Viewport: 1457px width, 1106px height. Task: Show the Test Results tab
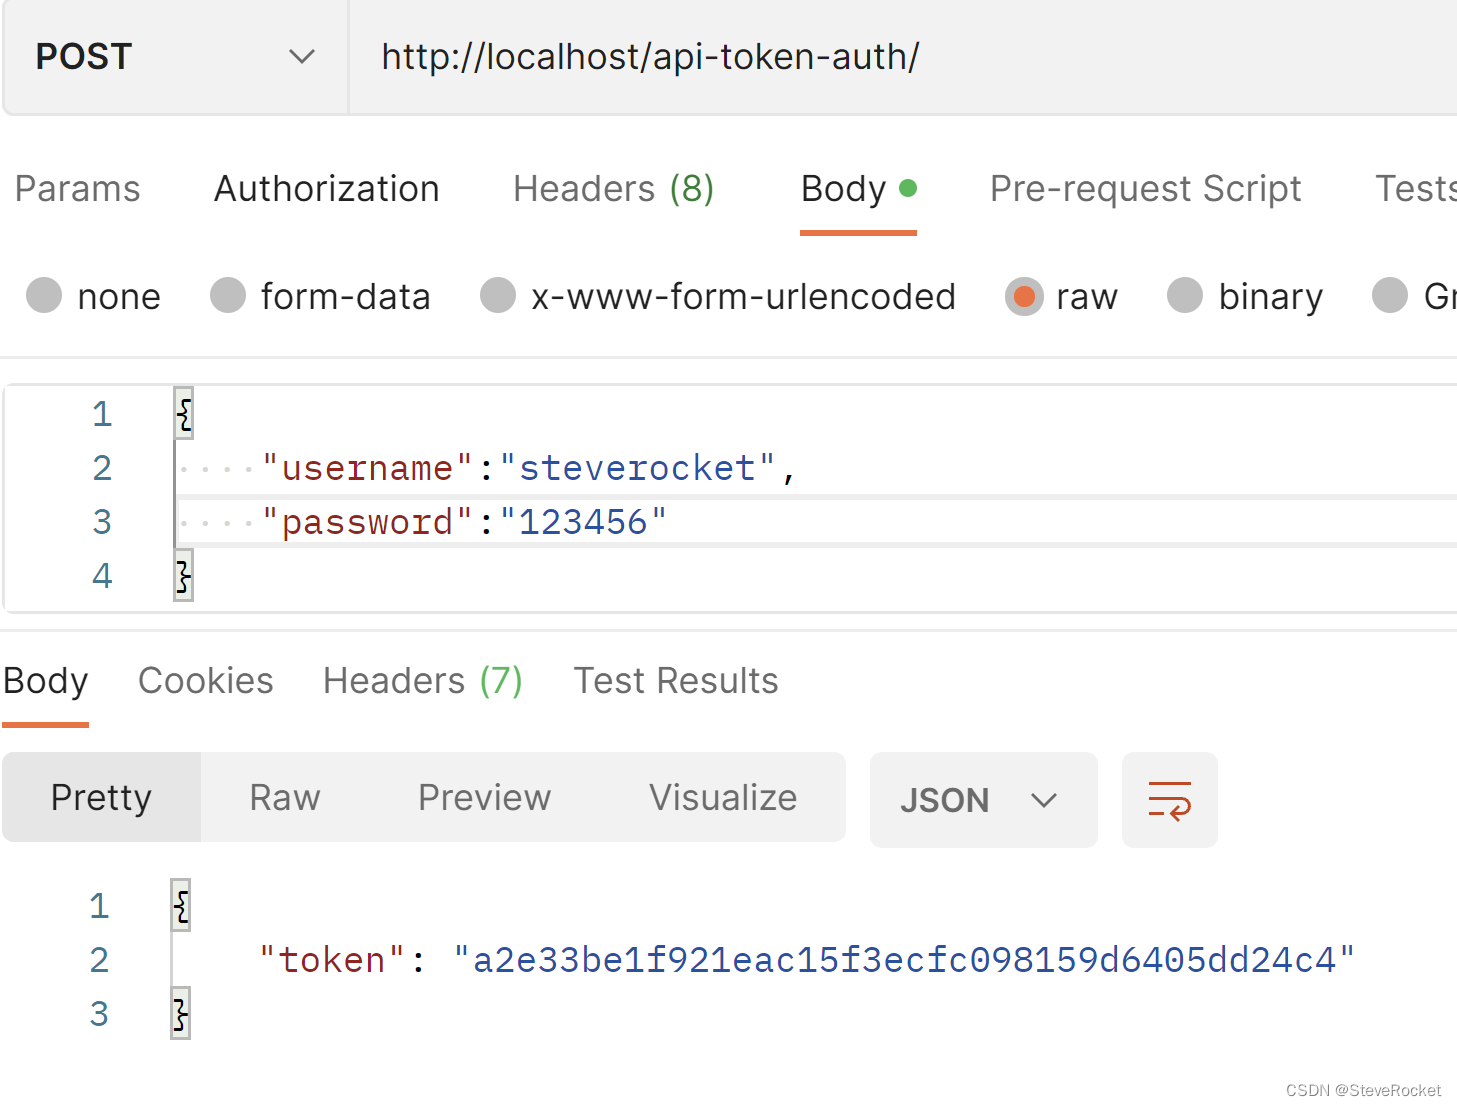pyautogui.click(x=676, y=681)
